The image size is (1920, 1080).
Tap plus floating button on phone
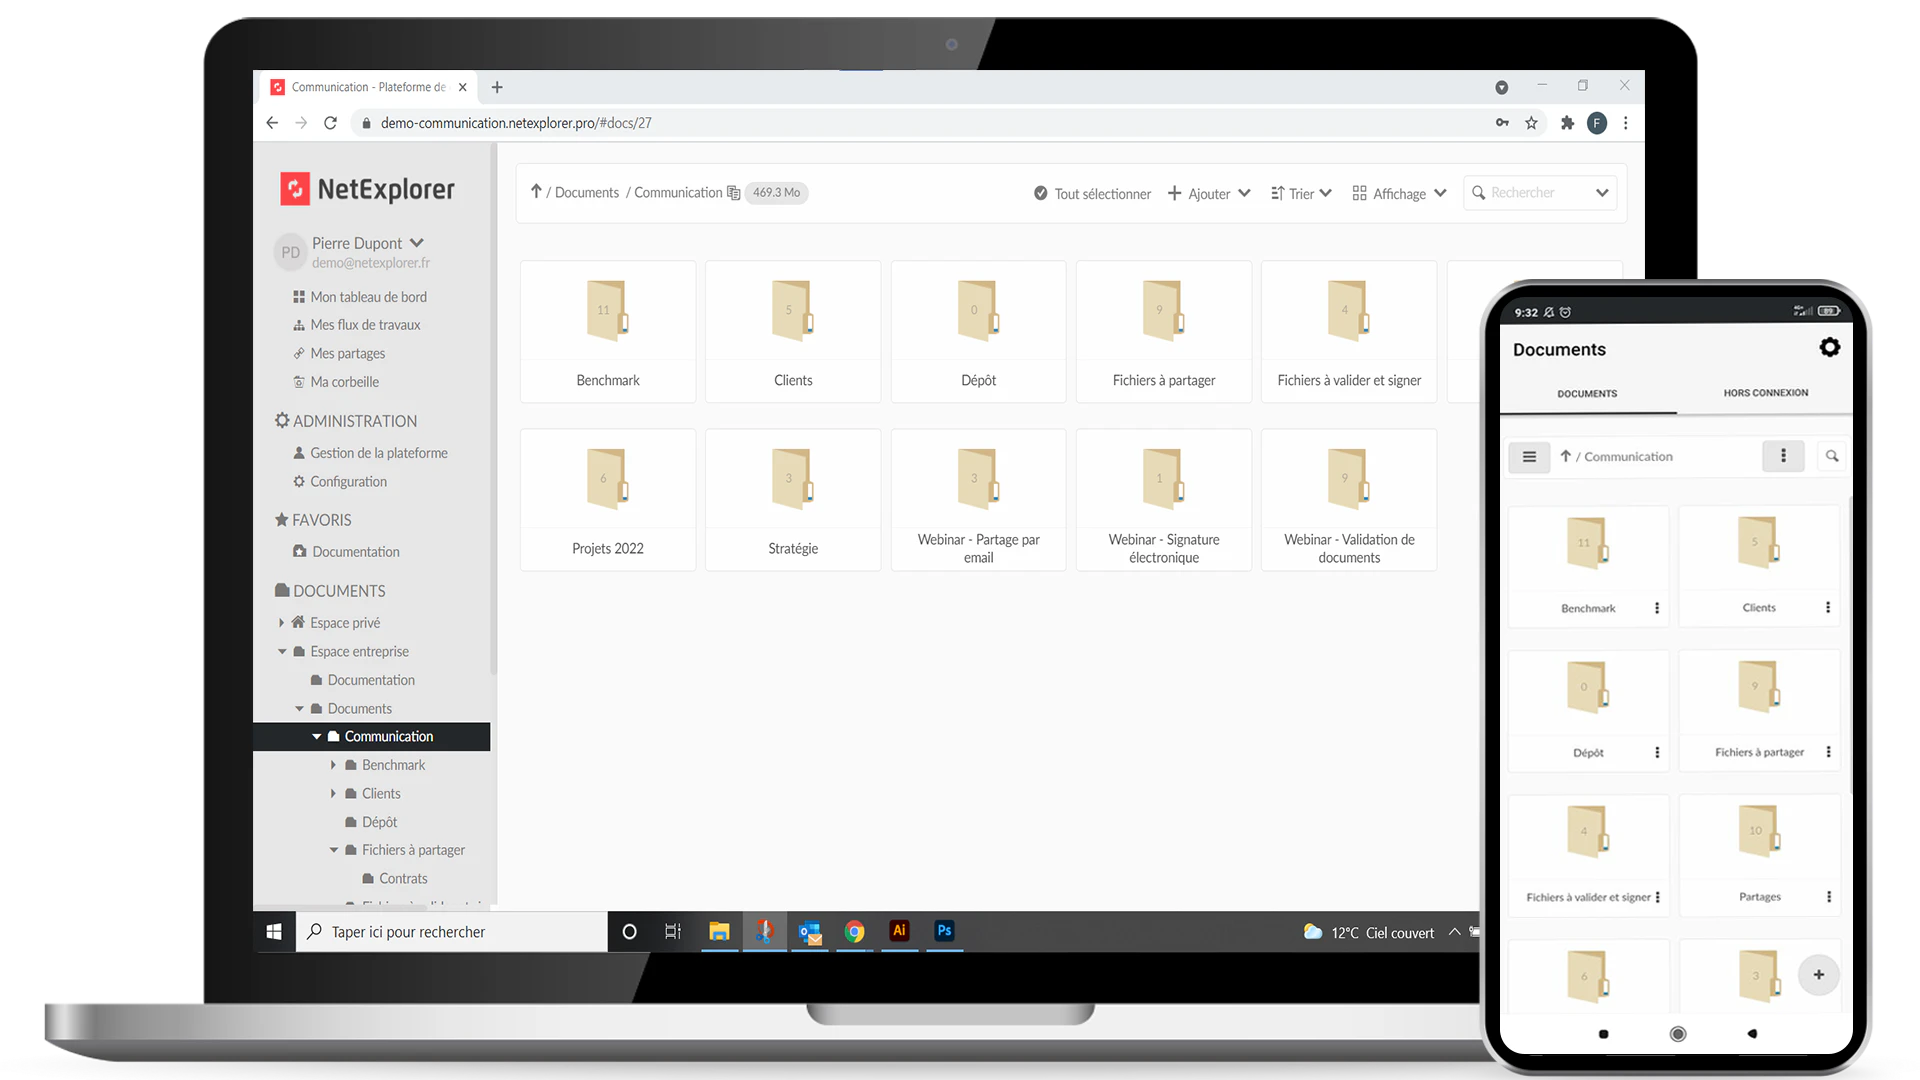click(x=1819, y=975)
